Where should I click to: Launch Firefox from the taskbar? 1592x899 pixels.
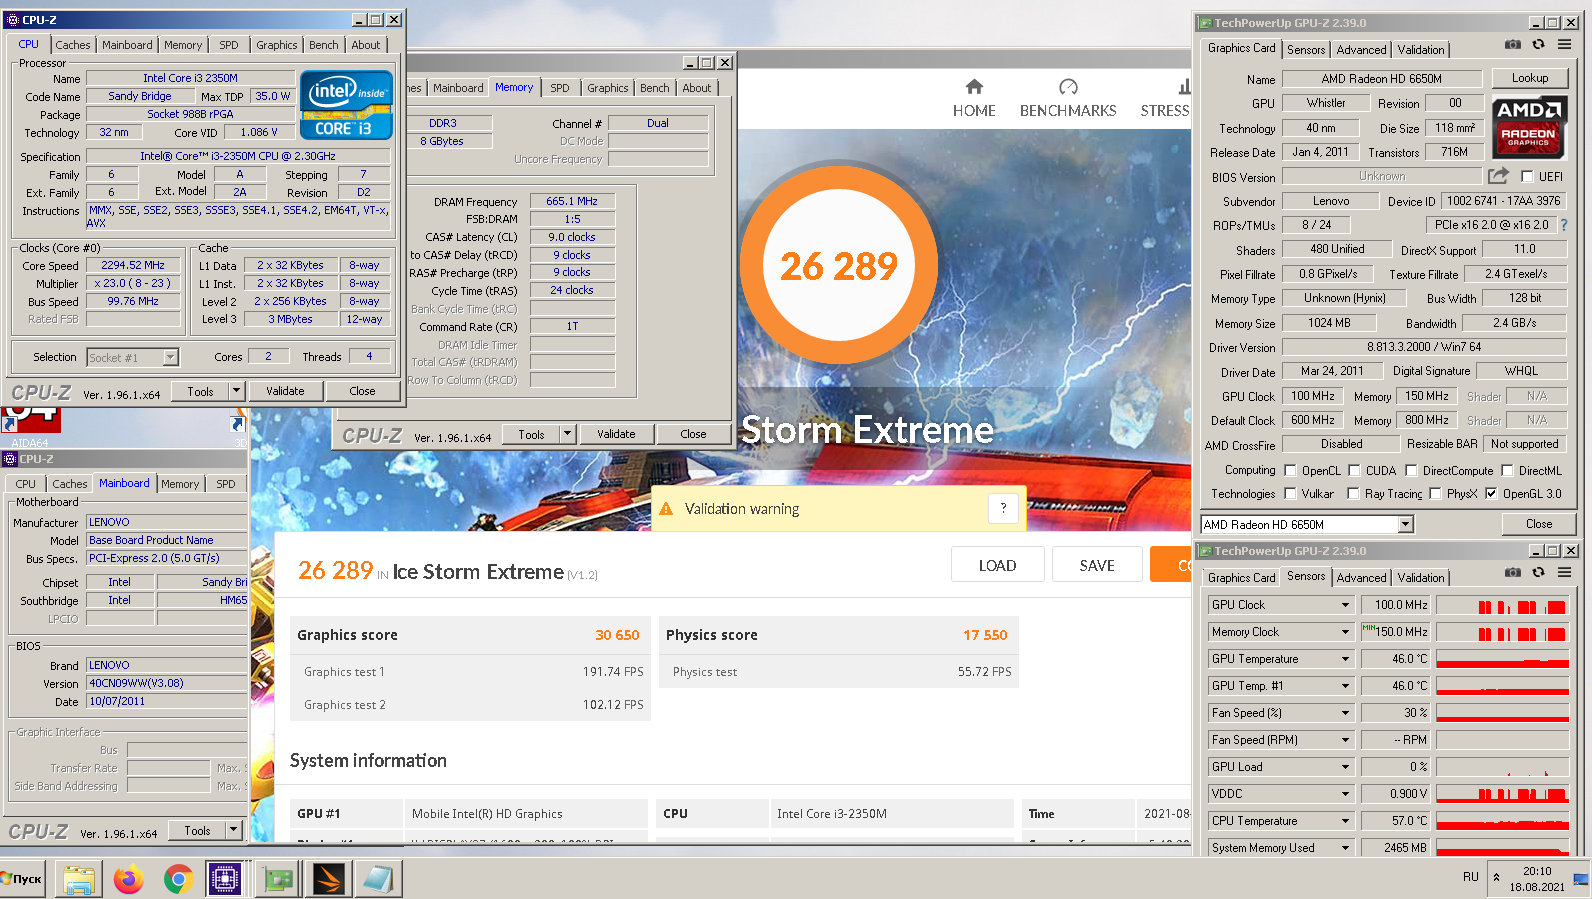coord(128,879)
